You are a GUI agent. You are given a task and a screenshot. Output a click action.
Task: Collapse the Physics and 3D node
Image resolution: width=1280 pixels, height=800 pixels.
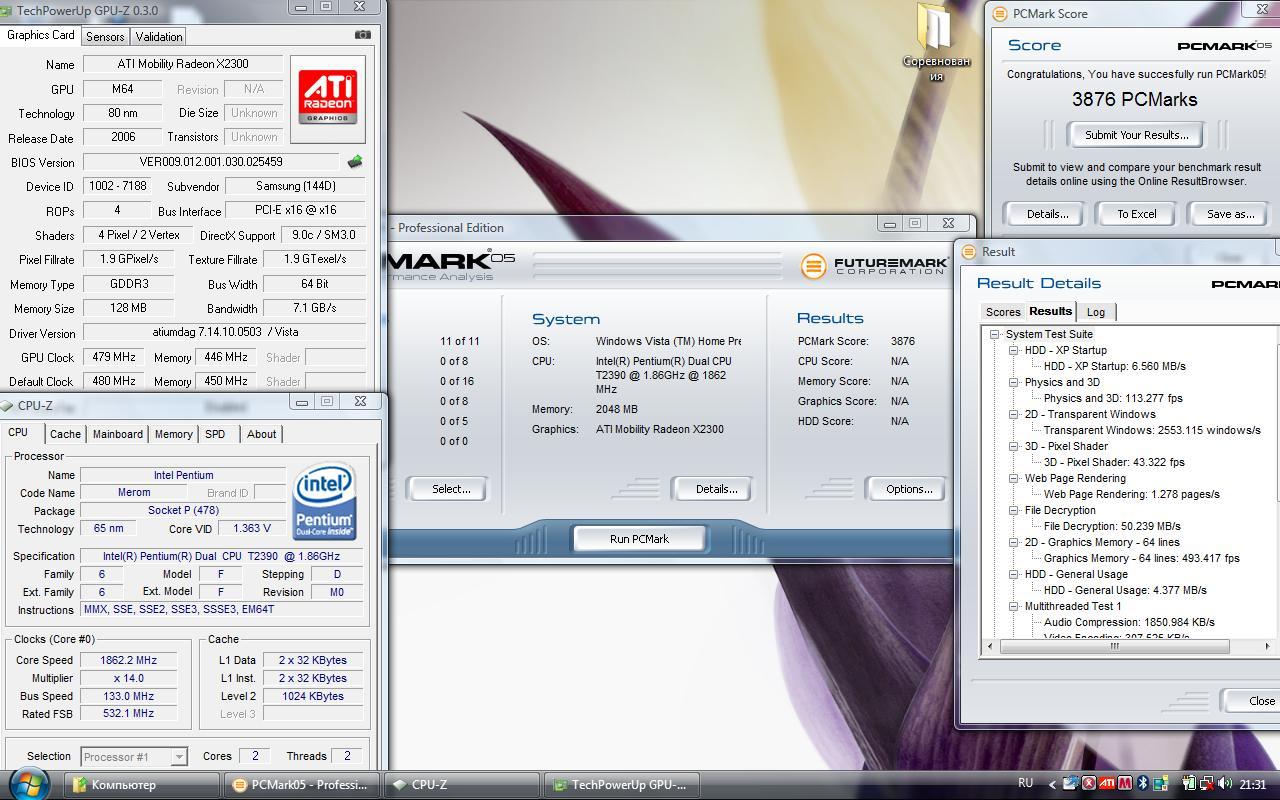click(x=1014, y=383)
